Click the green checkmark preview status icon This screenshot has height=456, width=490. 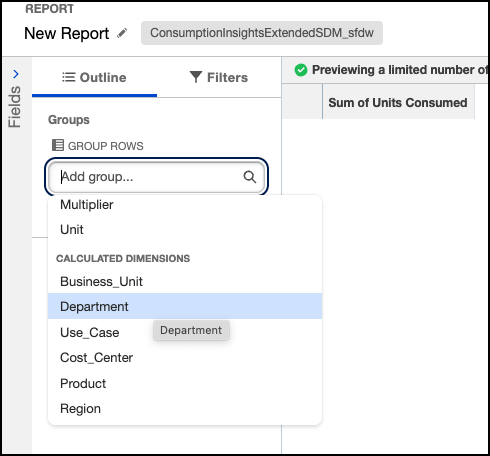pos(301,70)
